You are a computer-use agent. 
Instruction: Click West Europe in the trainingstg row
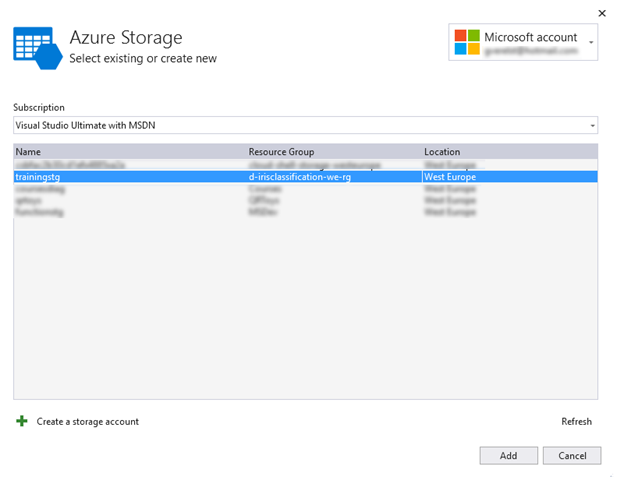(450, 177)
